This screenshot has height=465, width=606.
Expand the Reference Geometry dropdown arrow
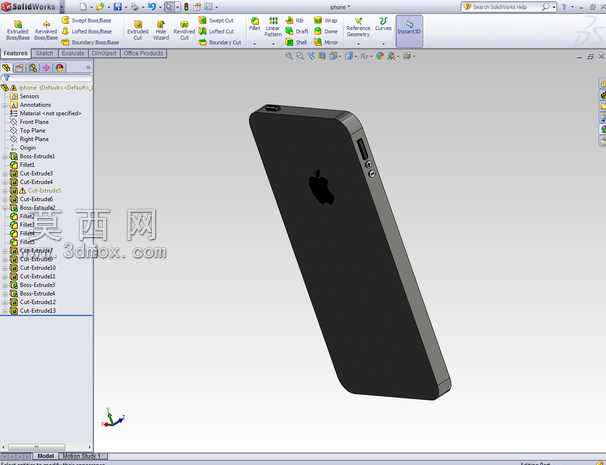(x=358, y=44)
